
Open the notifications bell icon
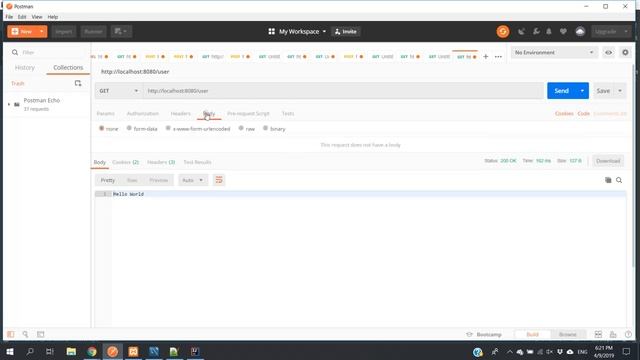coord(549,31)
